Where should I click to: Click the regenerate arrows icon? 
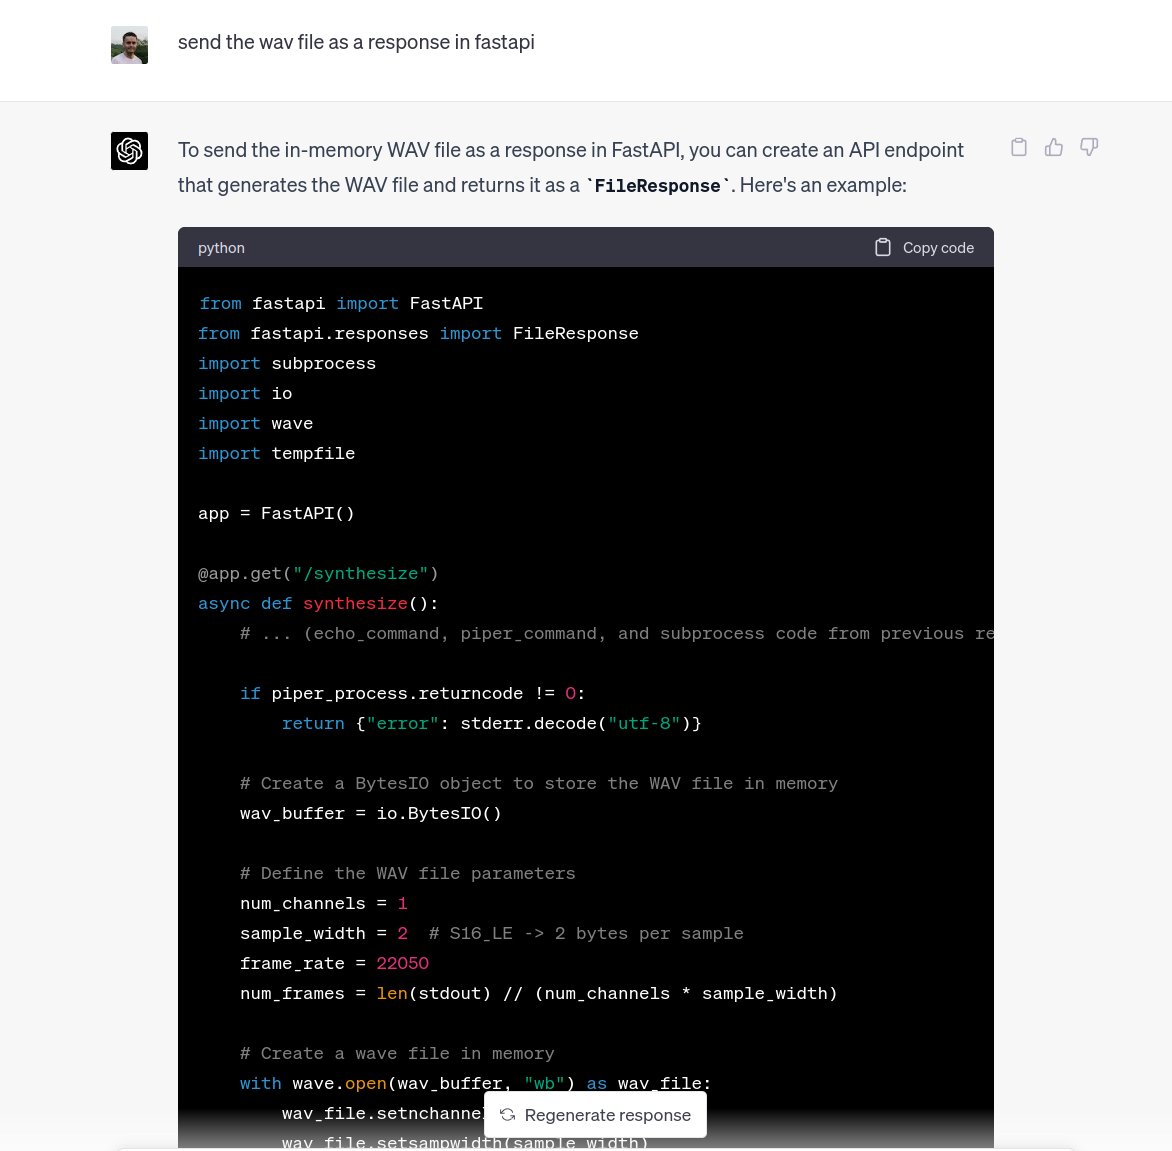[x=508, y=1114]
